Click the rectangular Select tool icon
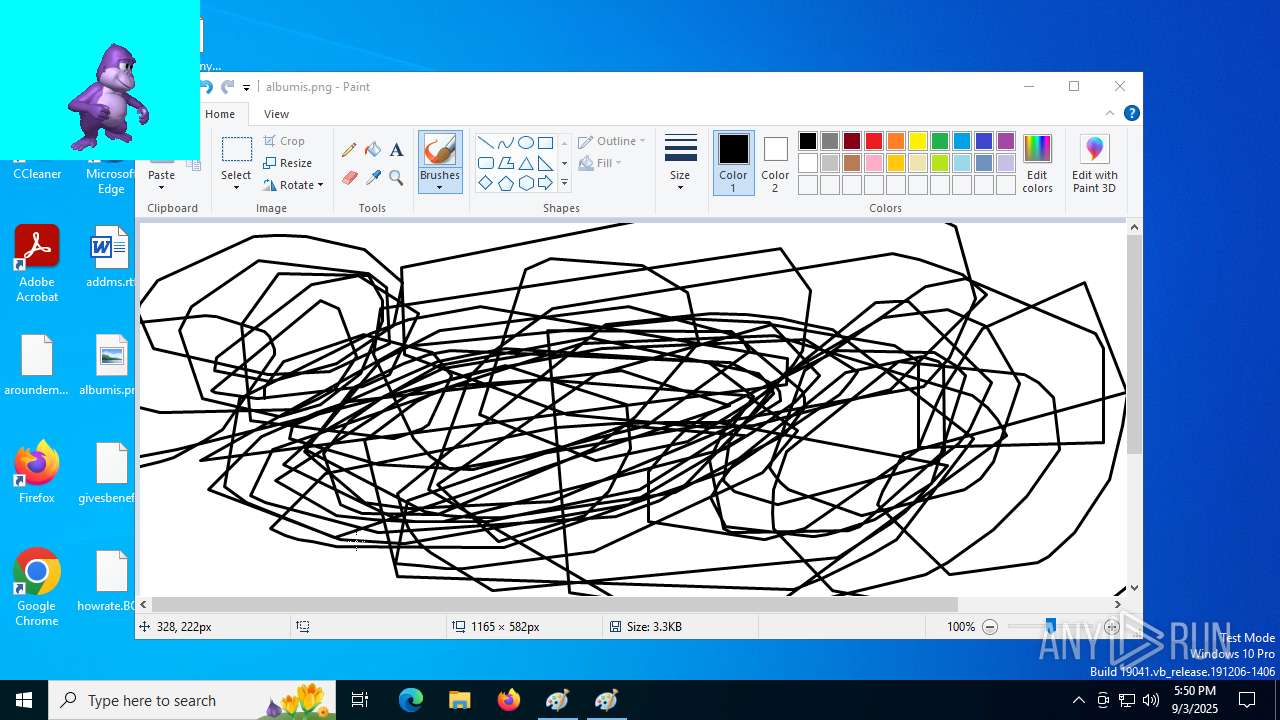This screenshot has height=720, width=1280. (236, 150)
